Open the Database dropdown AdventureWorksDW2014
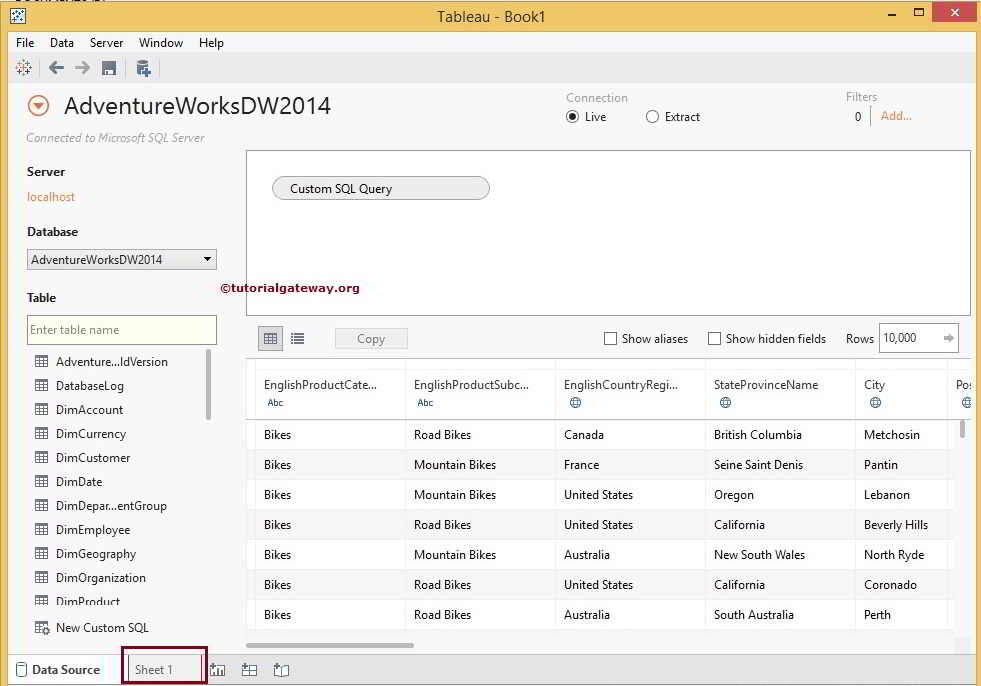The width and height of the screenshot is (981, 686). pos(122,260)
